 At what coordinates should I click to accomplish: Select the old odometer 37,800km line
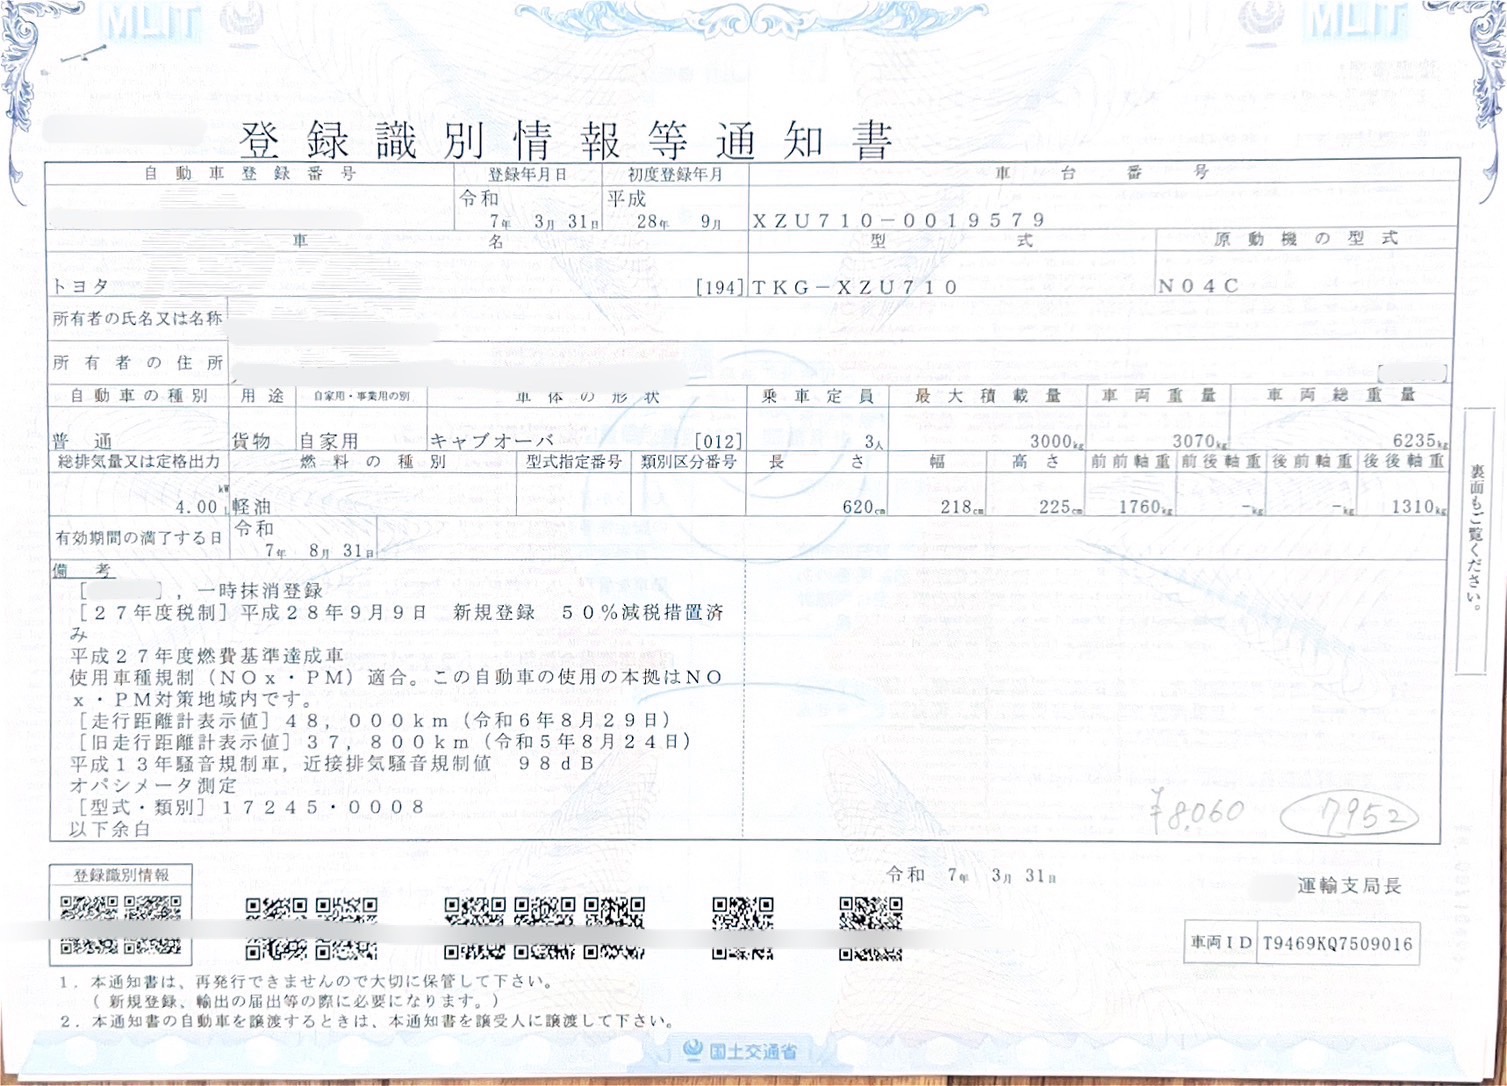(x=385, y=742)
